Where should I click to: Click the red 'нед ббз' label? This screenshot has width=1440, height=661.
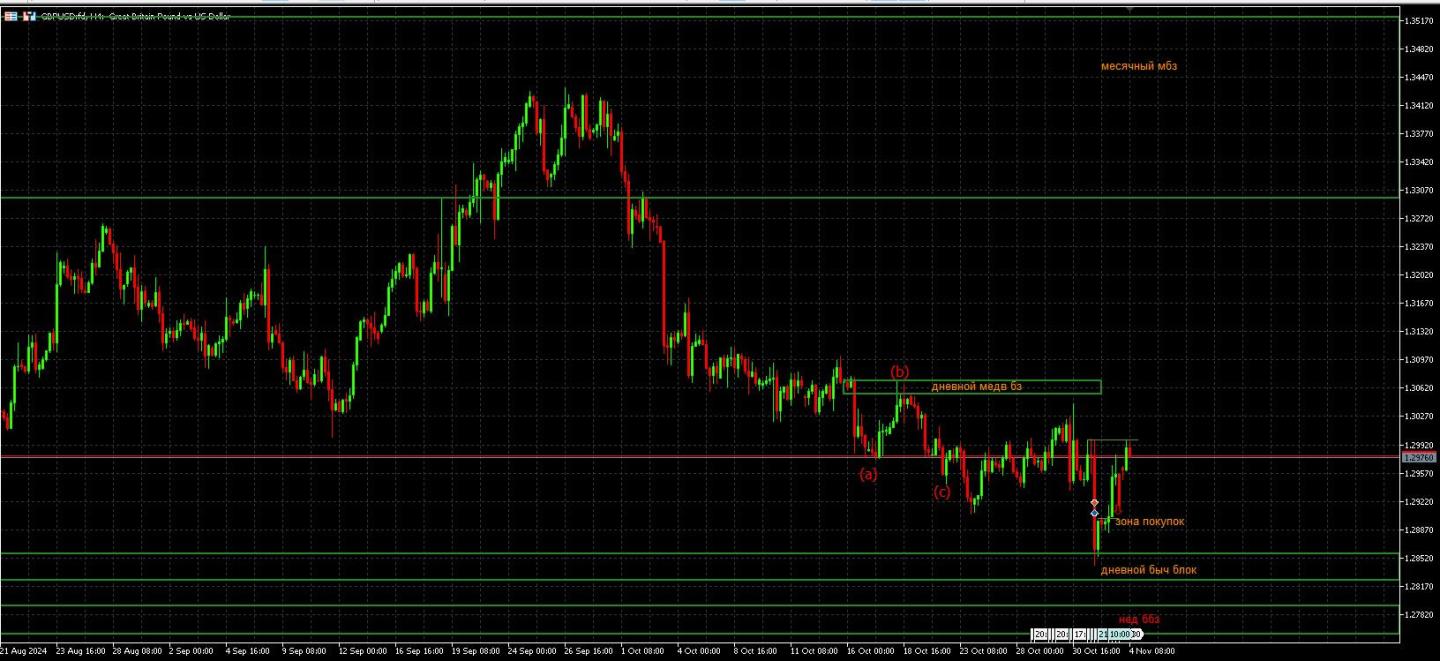point(1139,619)
